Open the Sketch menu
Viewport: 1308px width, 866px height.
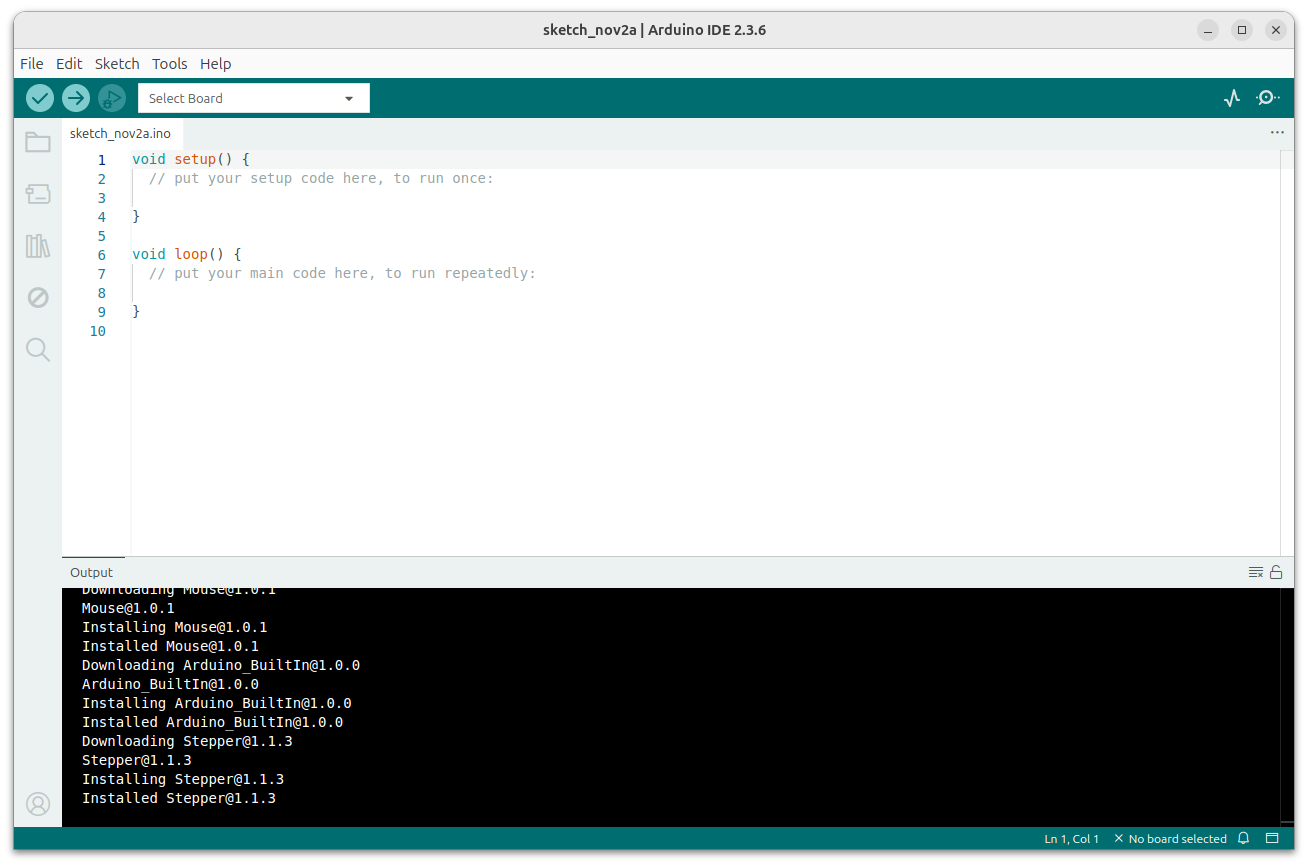click(x=117, y=63)
